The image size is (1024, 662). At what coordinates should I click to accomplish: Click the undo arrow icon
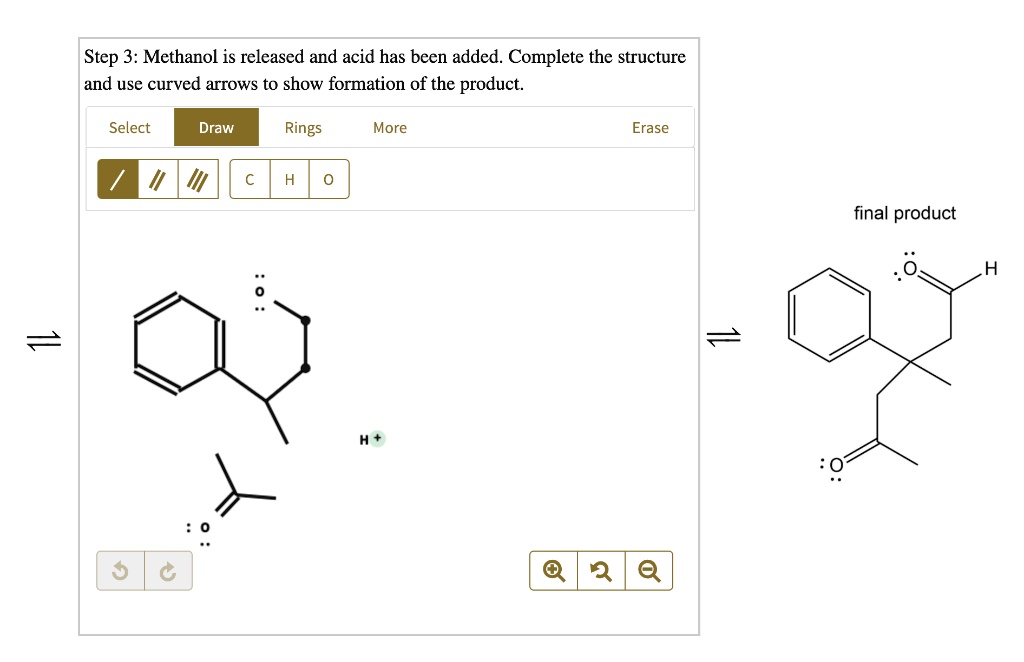[x=120, y=570]
